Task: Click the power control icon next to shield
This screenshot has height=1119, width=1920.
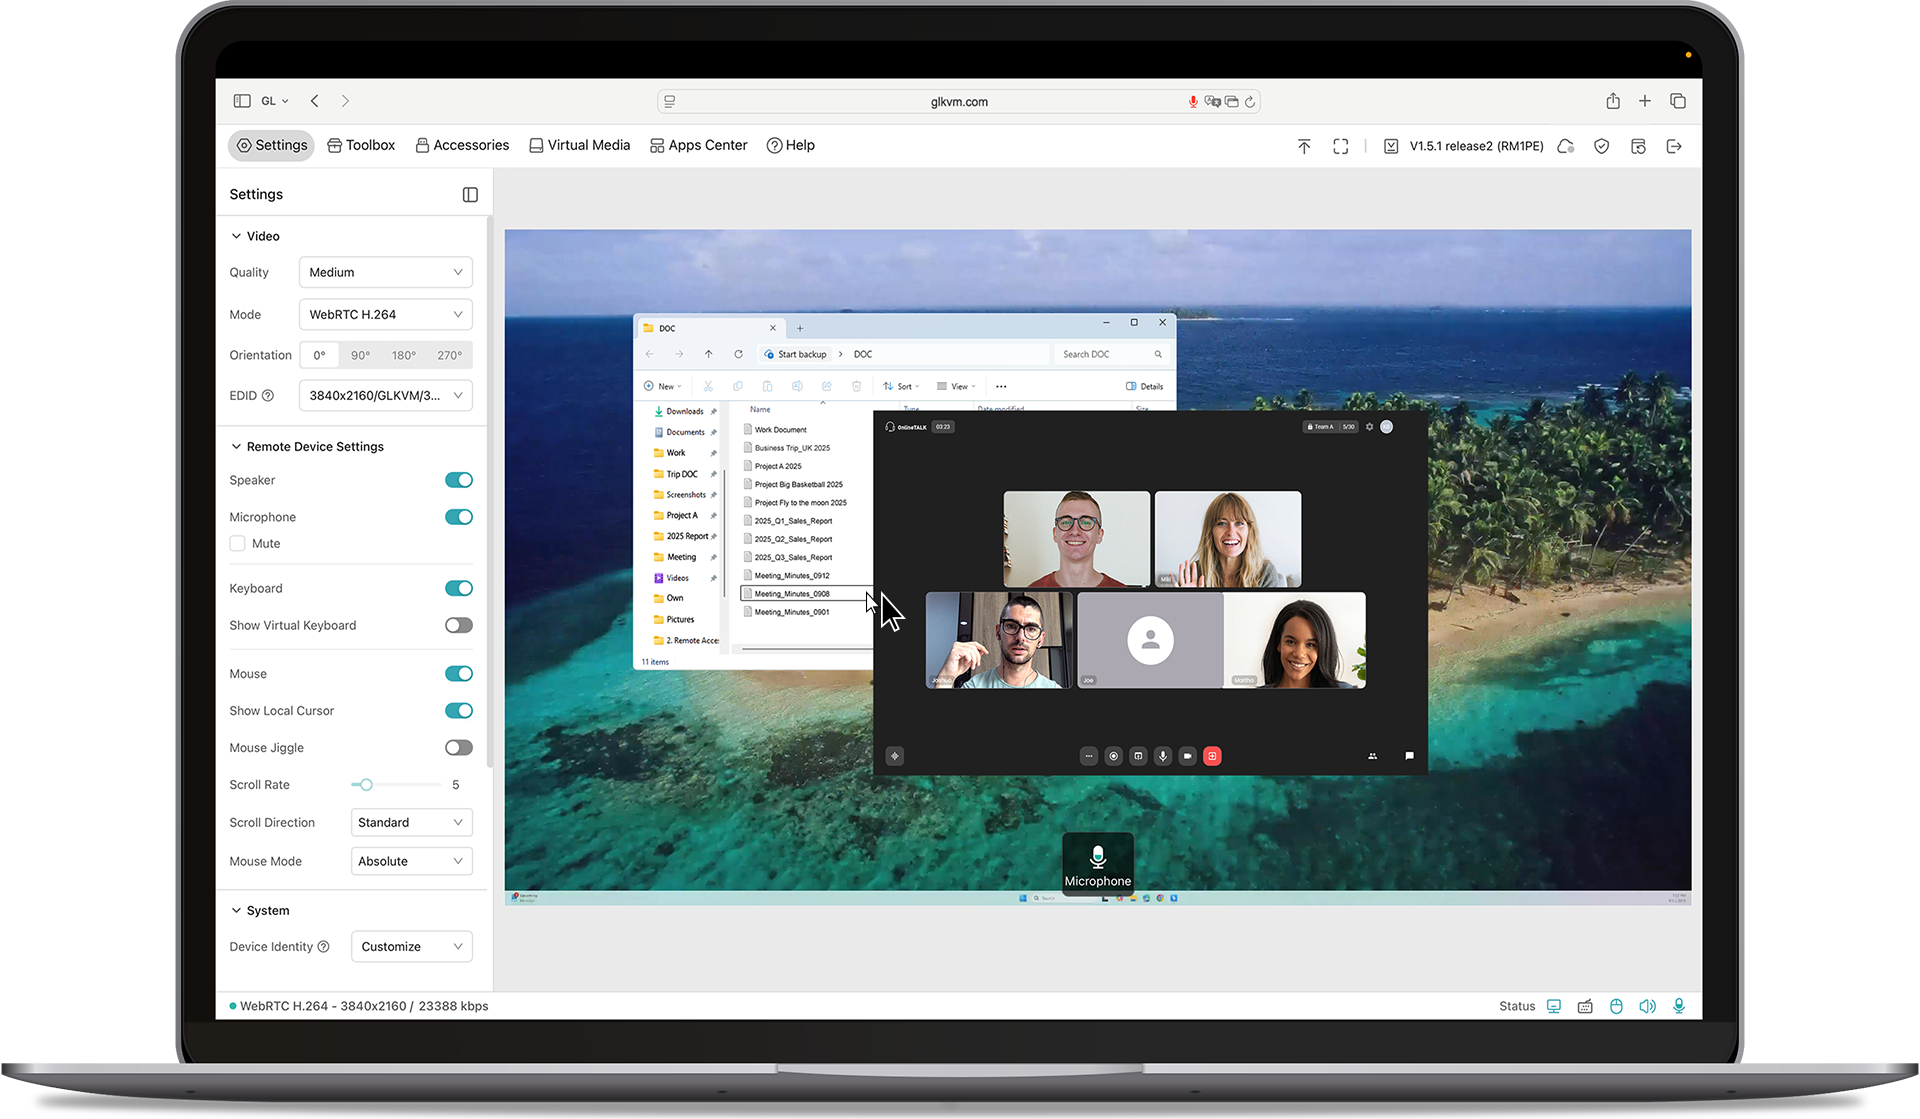Action: 1638,146
